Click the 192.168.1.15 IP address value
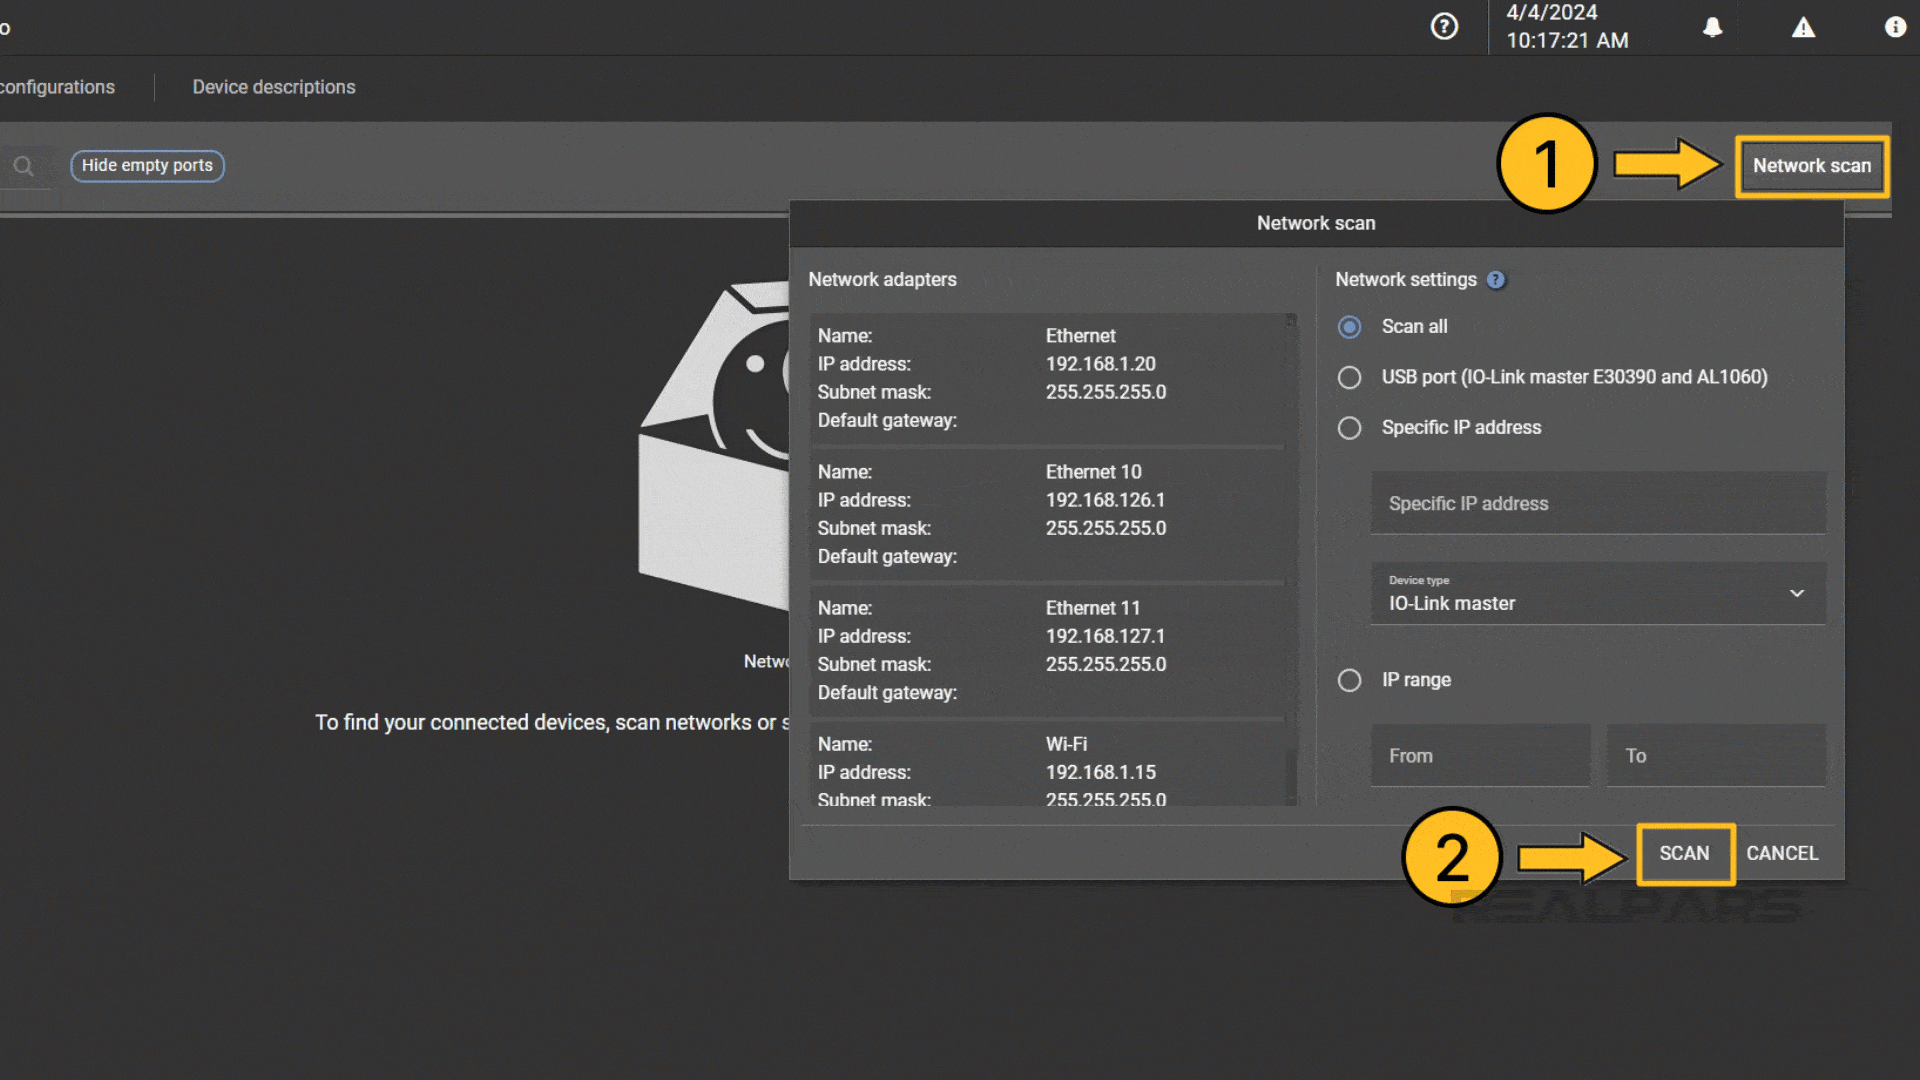The image size is (1920, 1080). [x=1100, y=772]
